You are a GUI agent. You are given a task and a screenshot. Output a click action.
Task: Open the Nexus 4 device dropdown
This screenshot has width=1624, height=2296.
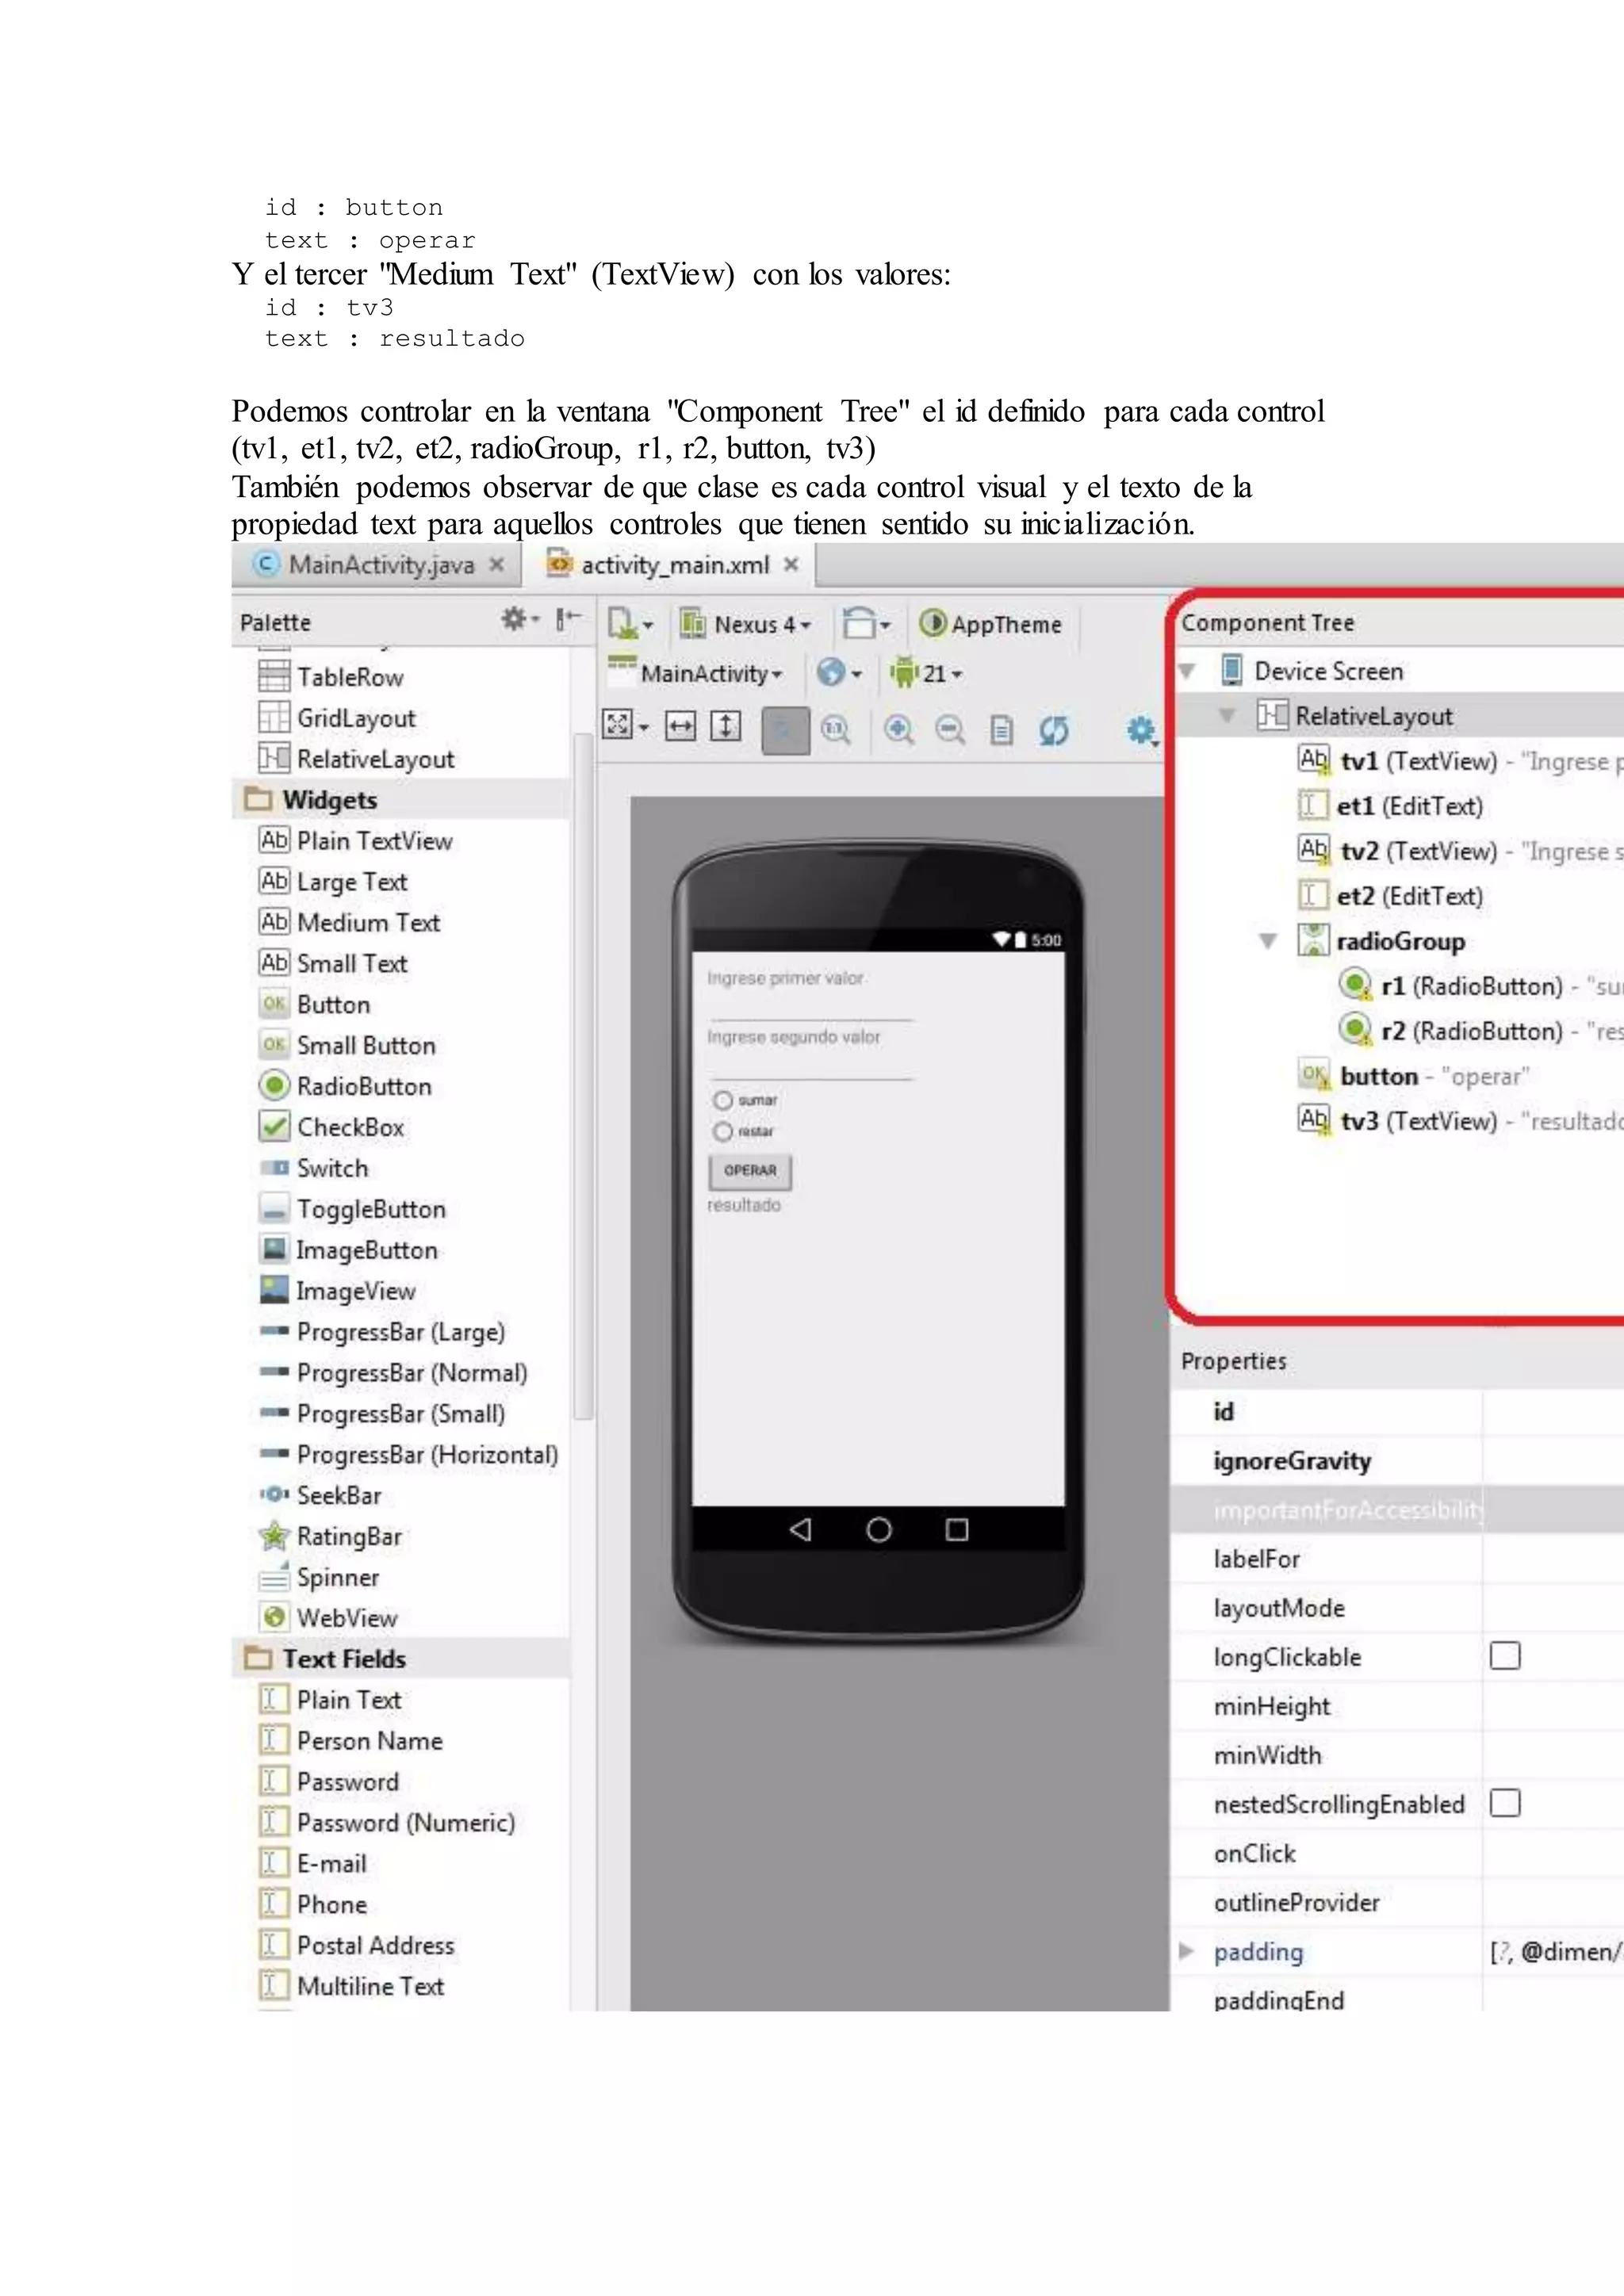tap(746, 624)
